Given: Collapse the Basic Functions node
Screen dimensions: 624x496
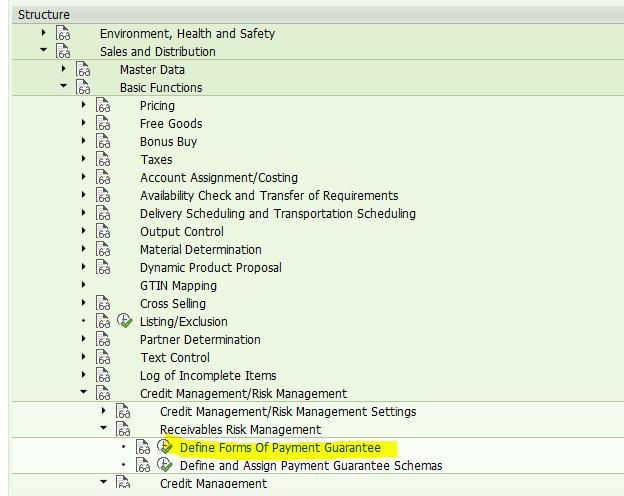Looking at the screenshot, I should pyautogui.click(x=63, y=86).
